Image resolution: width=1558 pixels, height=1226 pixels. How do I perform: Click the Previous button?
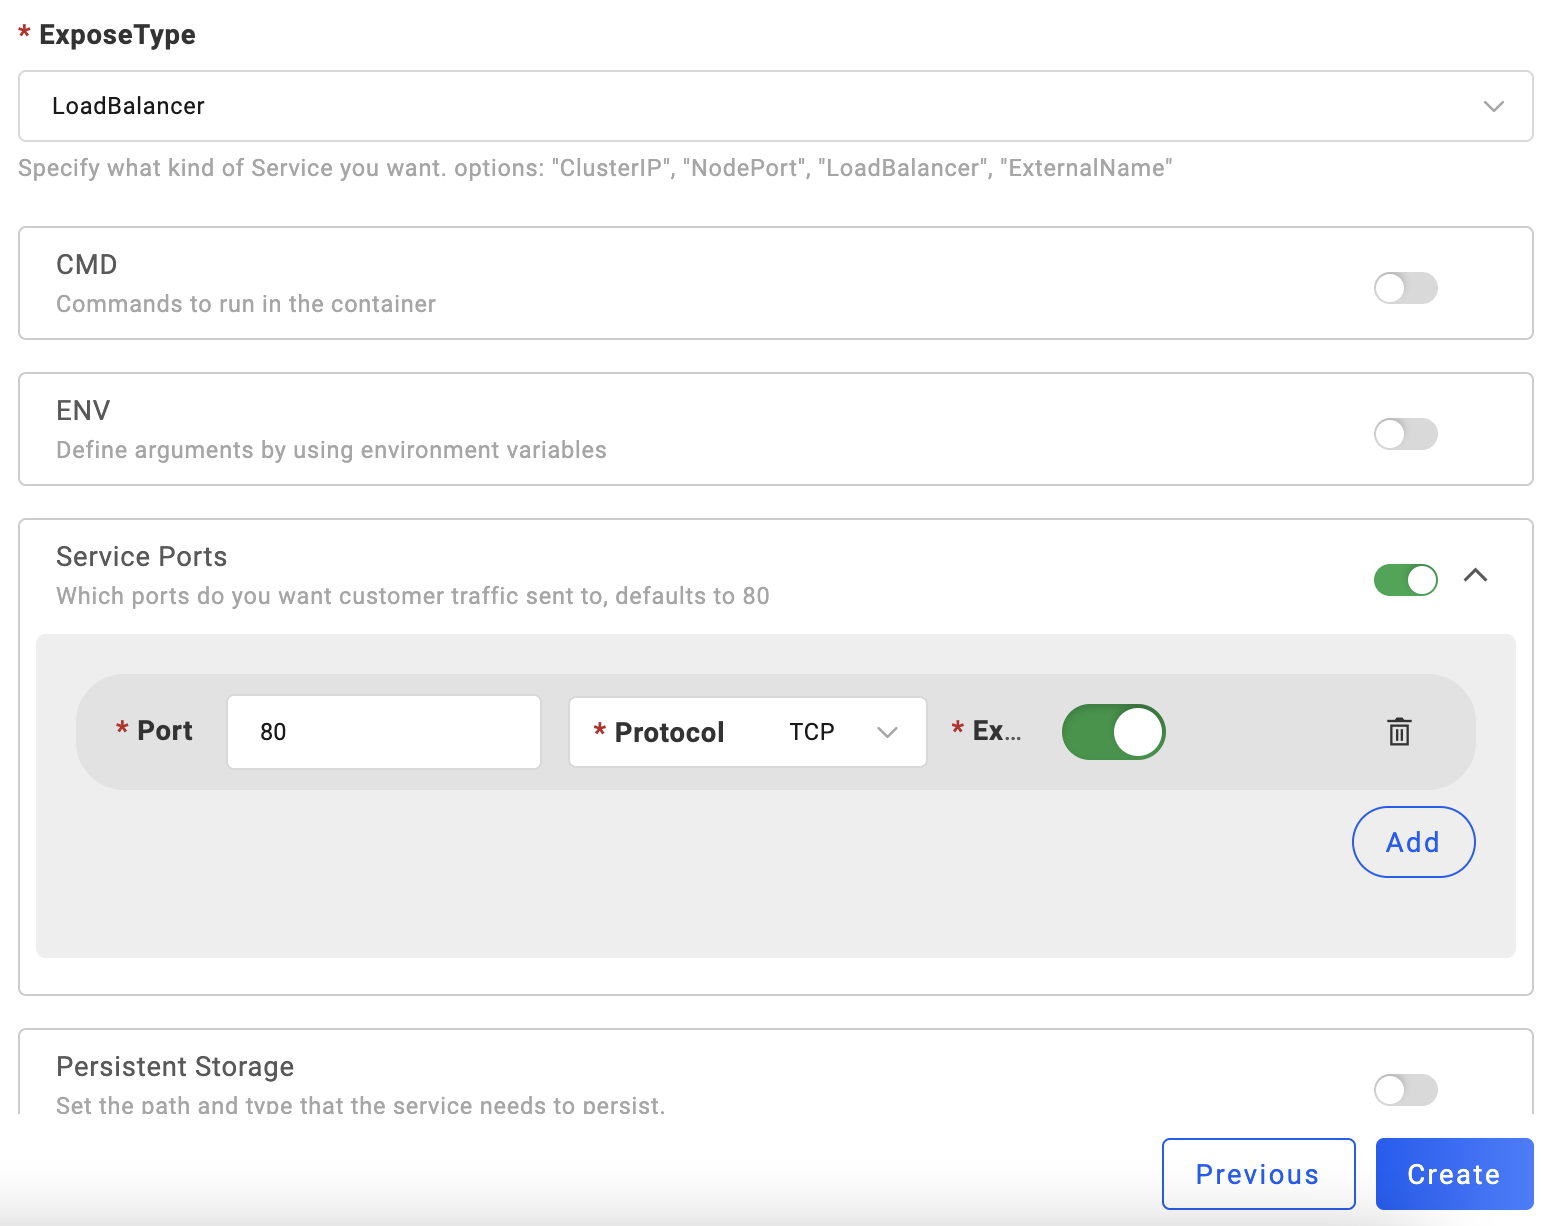(x=1258, y=1174)
